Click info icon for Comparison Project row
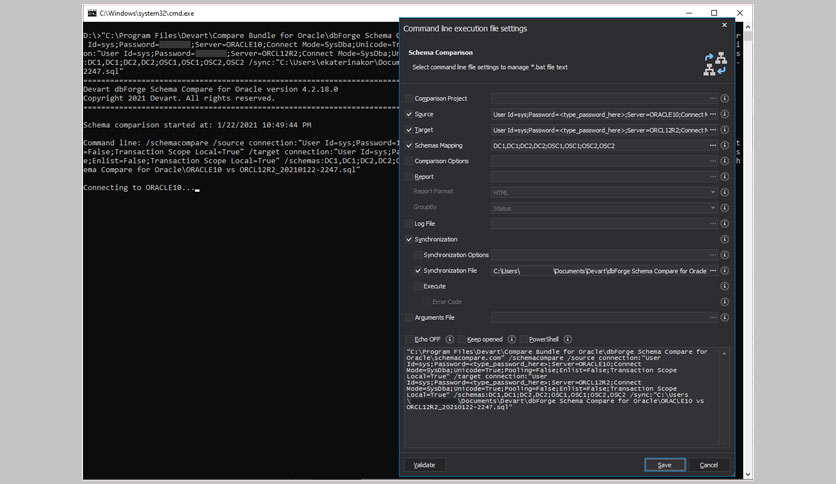The width and height of the screenshot is (836, 484). 725,99
